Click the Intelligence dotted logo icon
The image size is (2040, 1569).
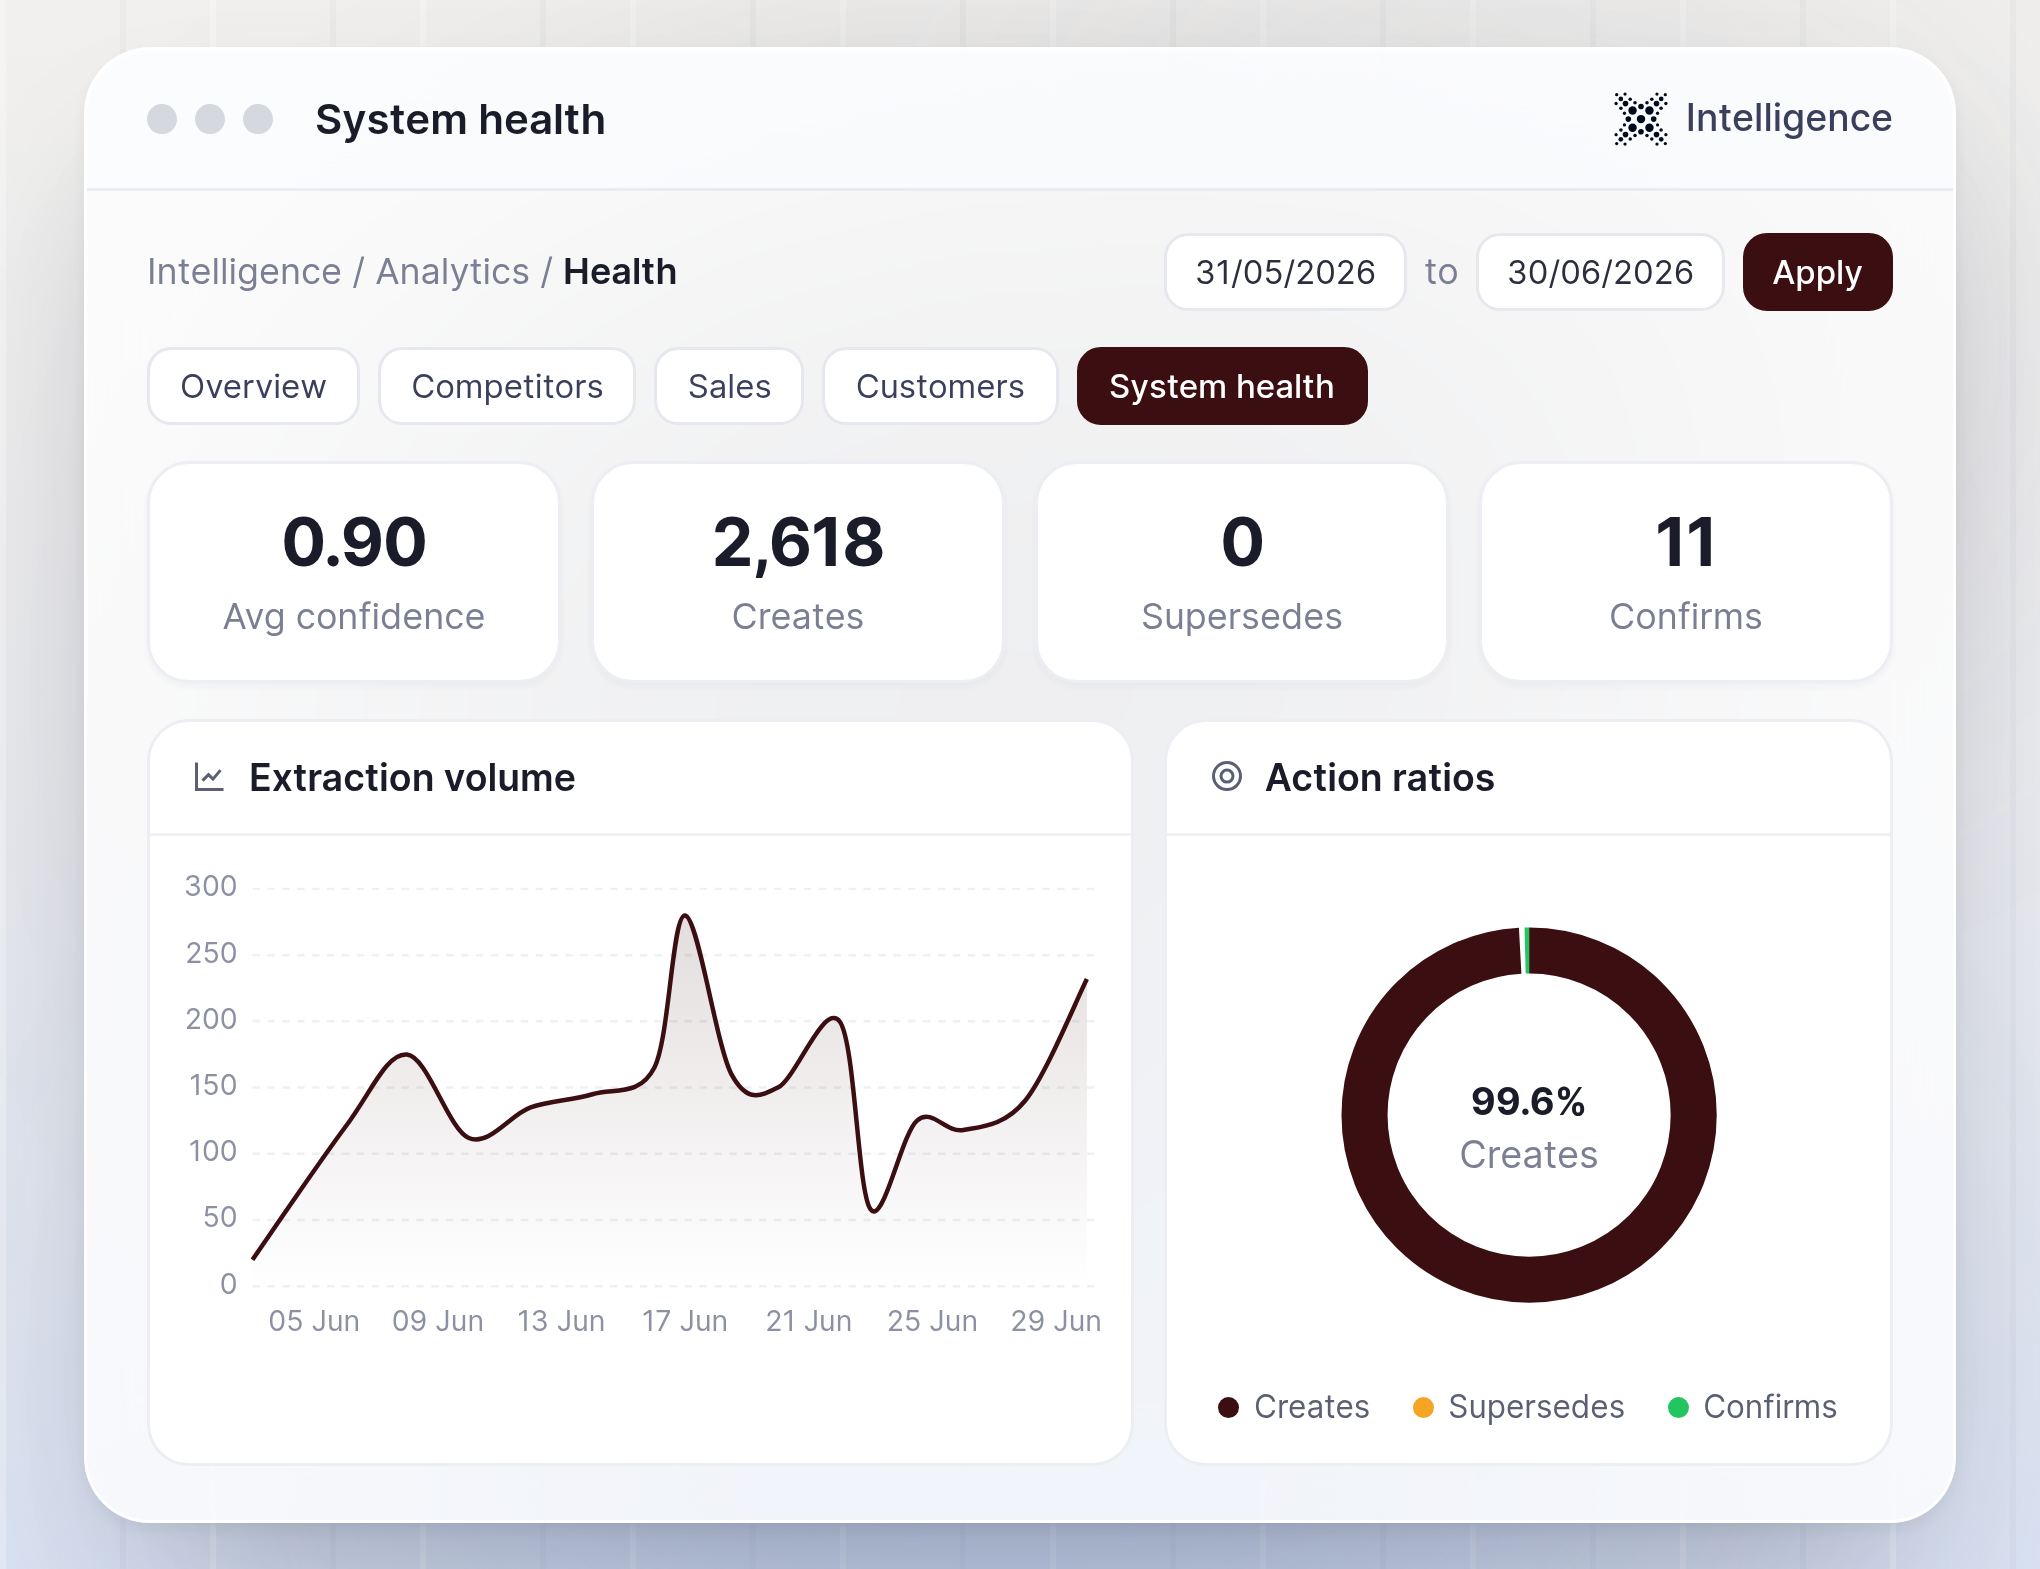(1641, 119)
